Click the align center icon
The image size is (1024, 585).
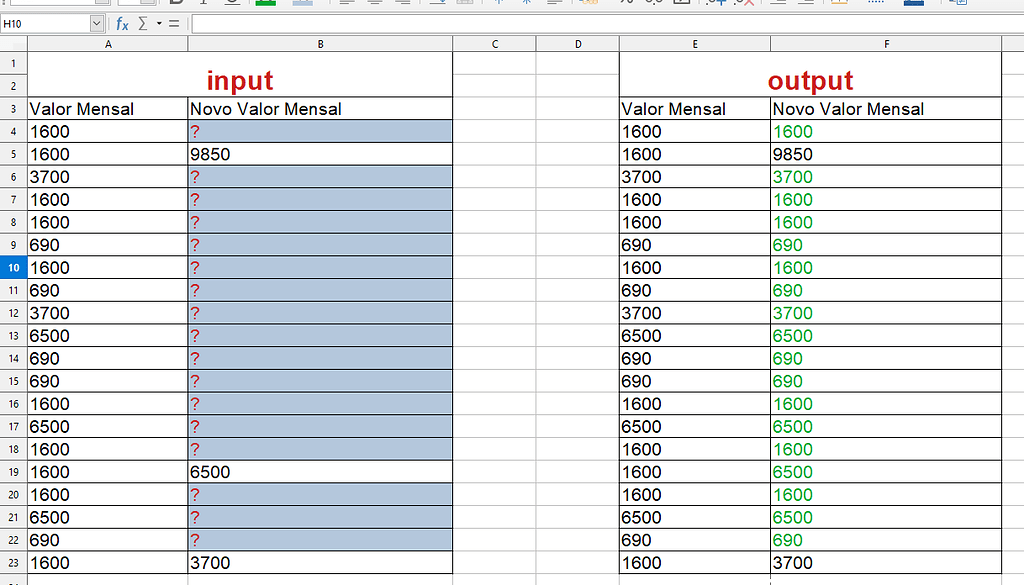[375, 3]
